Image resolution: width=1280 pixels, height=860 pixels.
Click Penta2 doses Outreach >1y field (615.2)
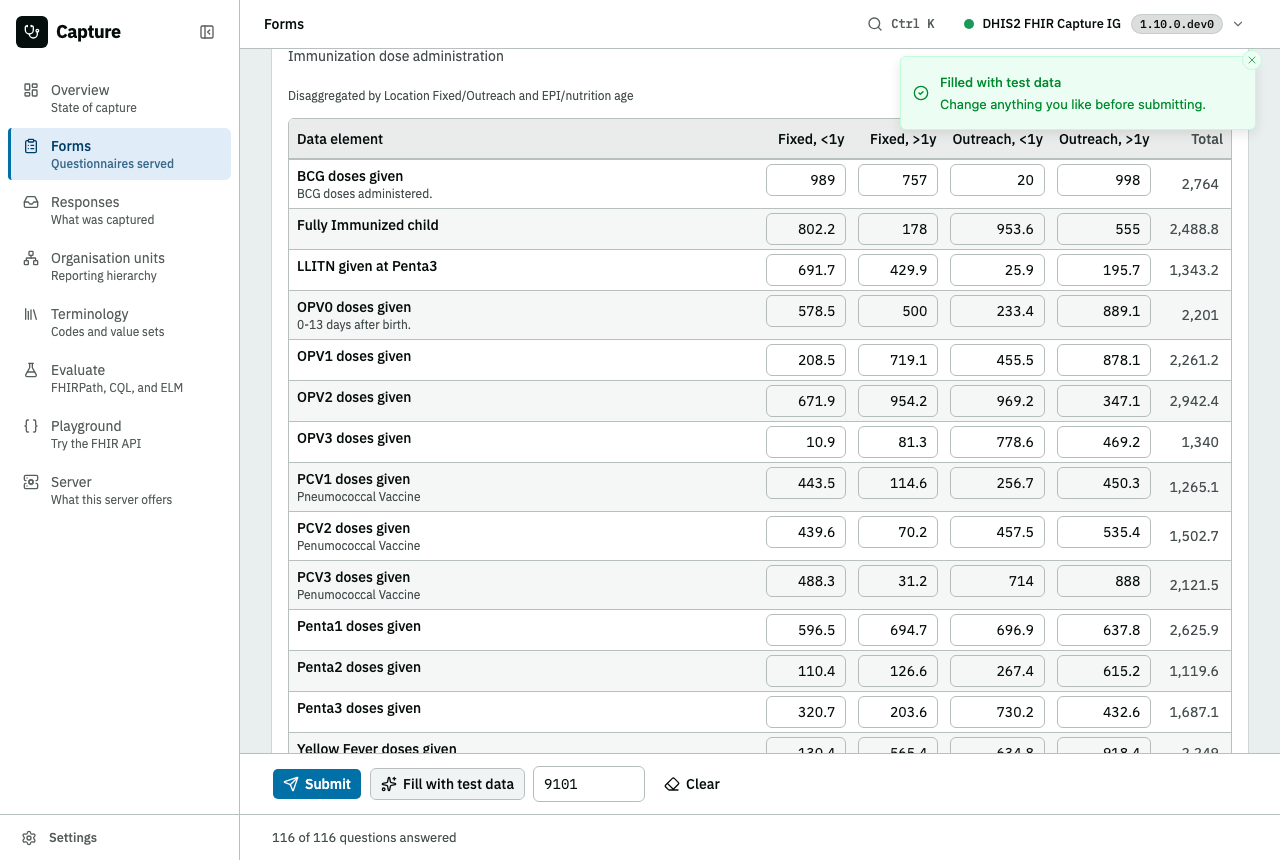coord(1103,671)
